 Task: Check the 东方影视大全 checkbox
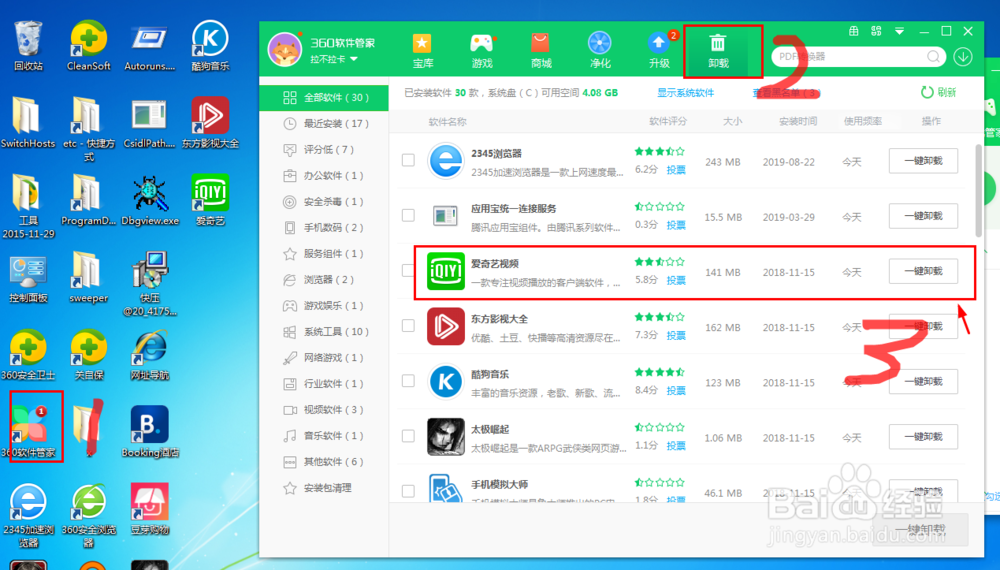point(408,326)
